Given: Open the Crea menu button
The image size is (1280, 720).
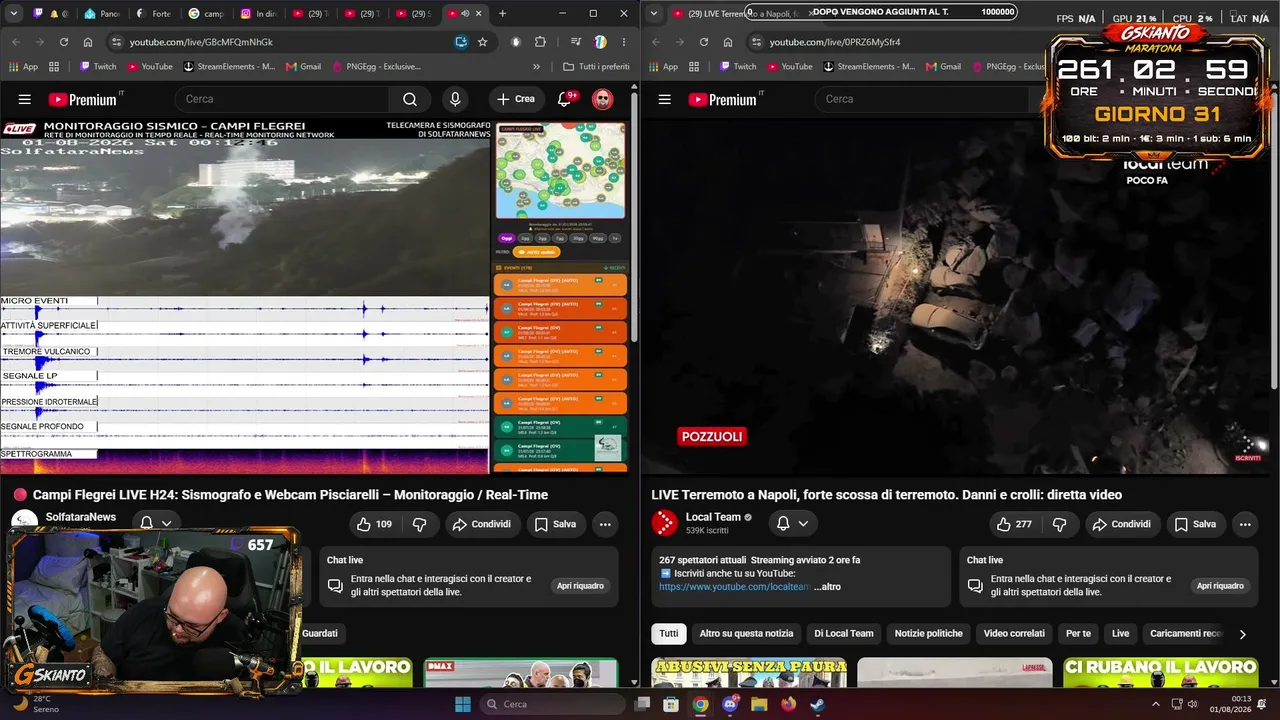Looking at the screenshot, I should click(x=516, y=99).
